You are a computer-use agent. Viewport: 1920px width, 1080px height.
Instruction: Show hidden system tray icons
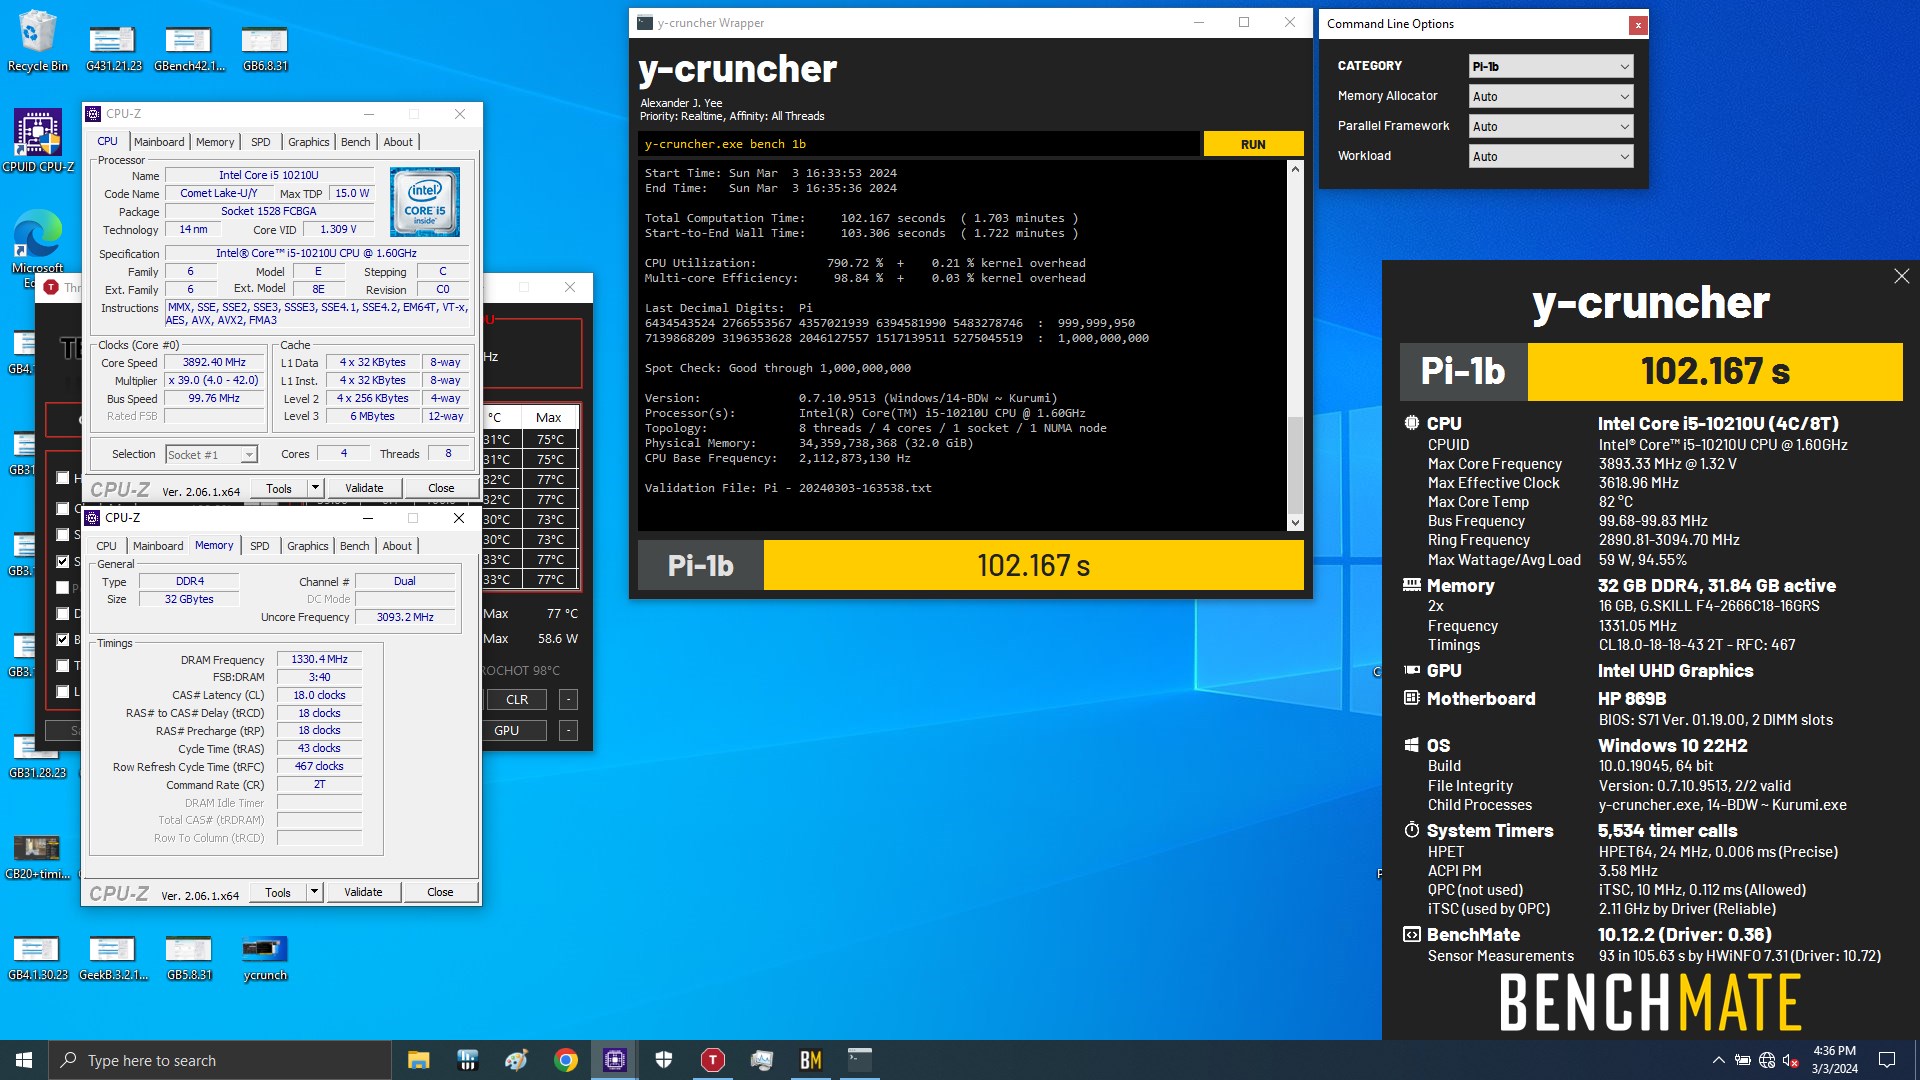pyautogui.click(x=1718, y=1060)
